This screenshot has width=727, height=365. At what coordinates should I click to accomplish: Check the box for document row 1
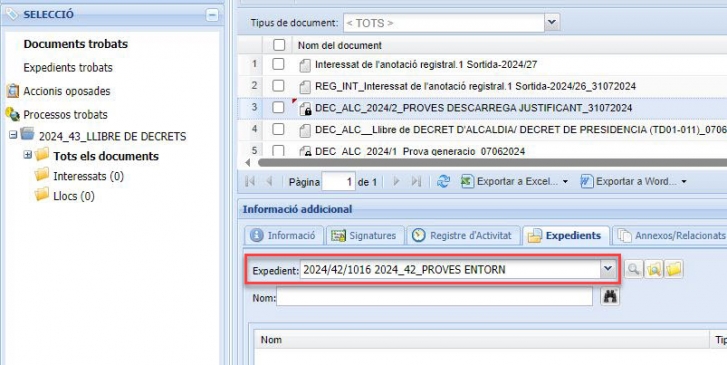278,64
